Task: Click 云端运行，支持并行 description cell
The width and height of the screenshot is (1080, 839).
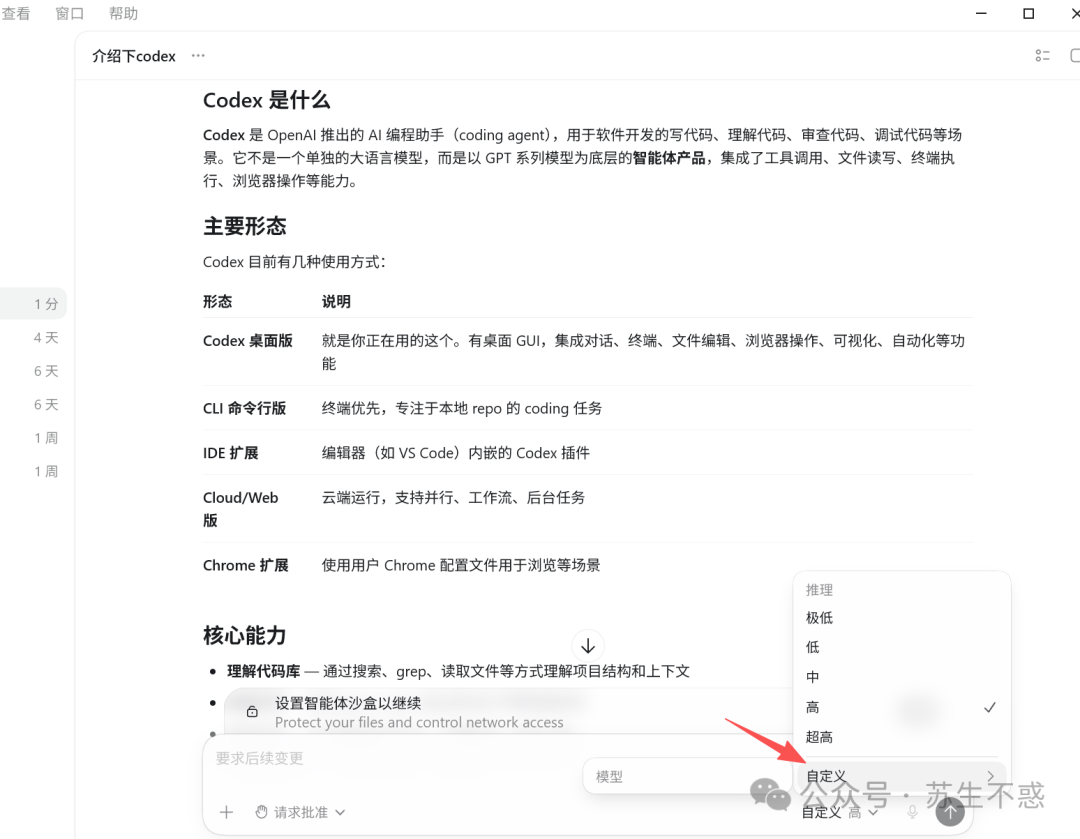Action: (x=453, y=497)
